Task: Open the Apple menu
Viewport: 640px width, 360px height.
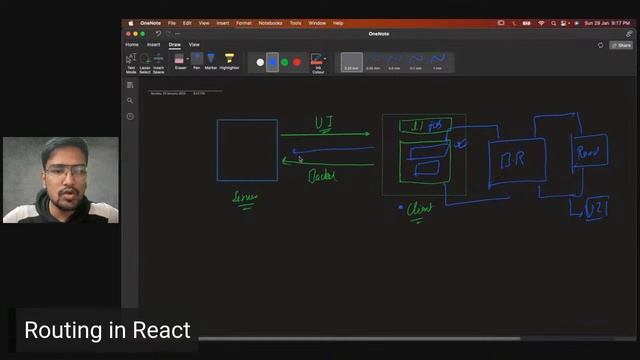Action: click(131, 23)
